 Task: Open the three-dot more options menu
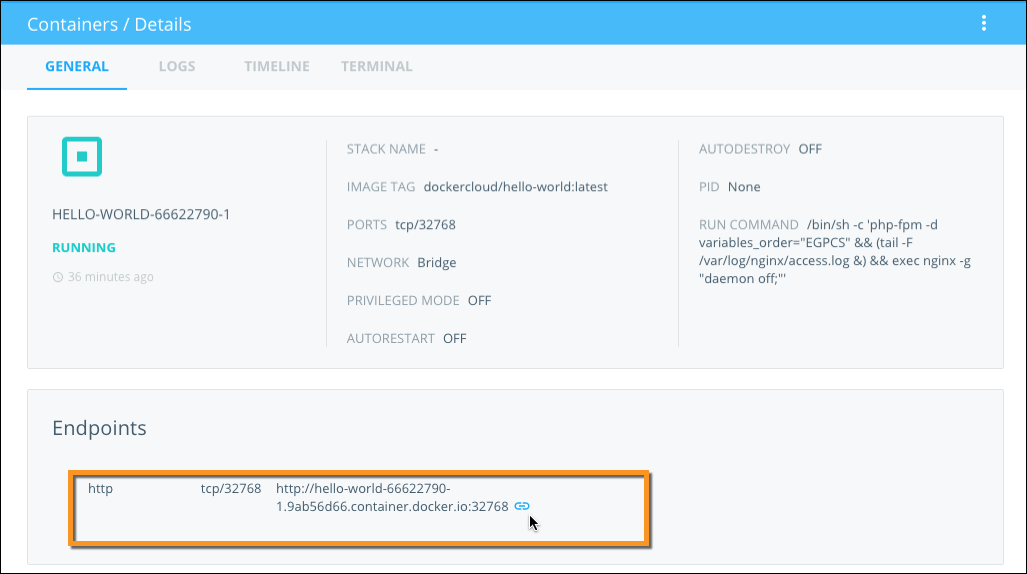click(984, 24)
